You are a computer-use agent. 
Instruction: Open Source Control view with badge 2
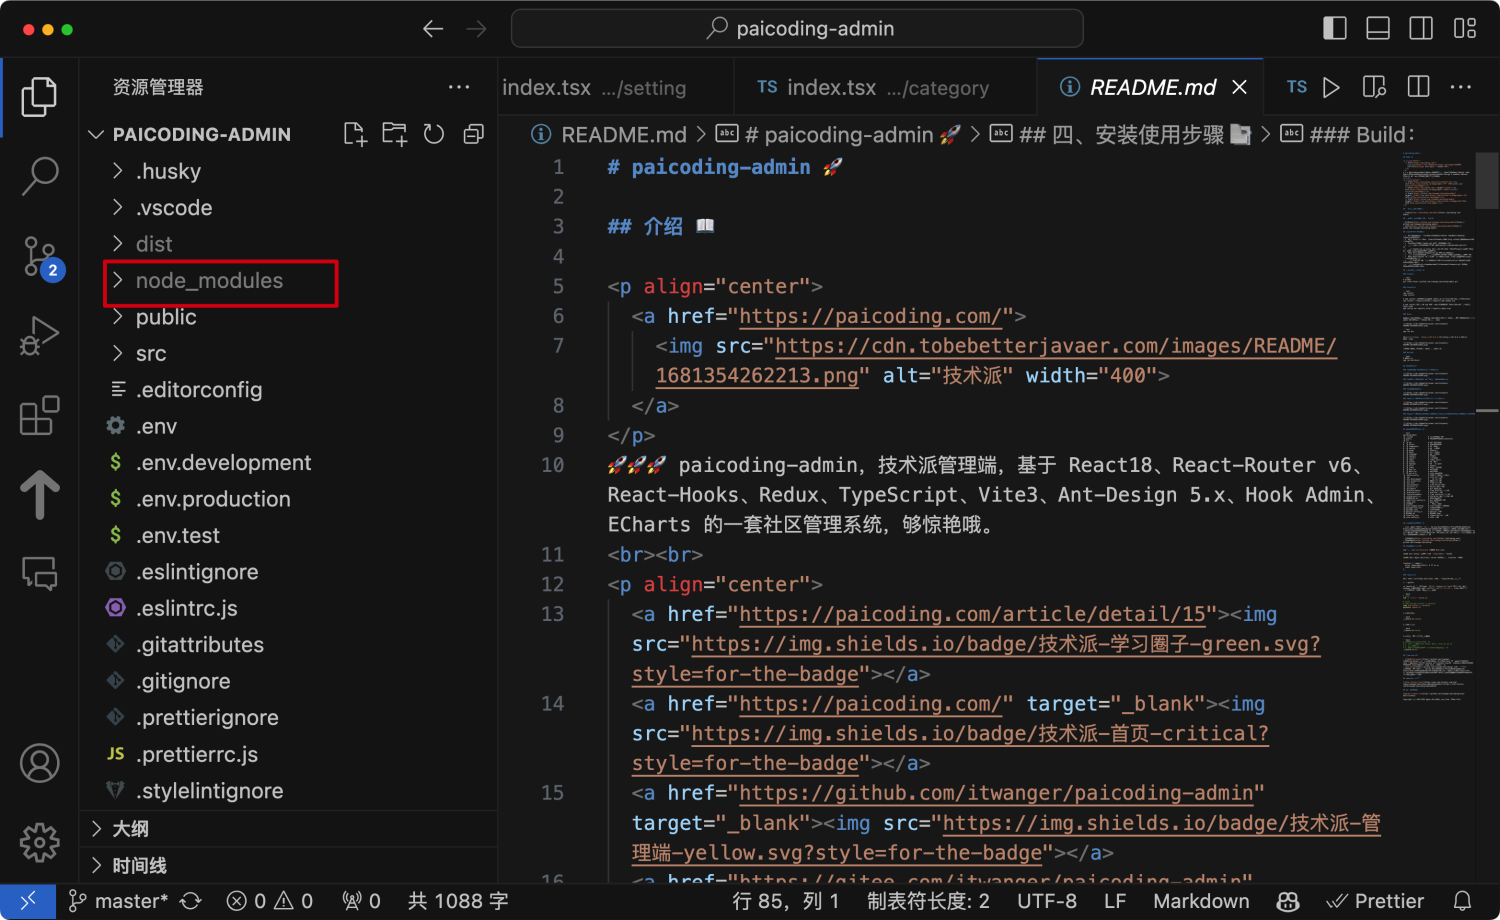[x=41, y=257]
